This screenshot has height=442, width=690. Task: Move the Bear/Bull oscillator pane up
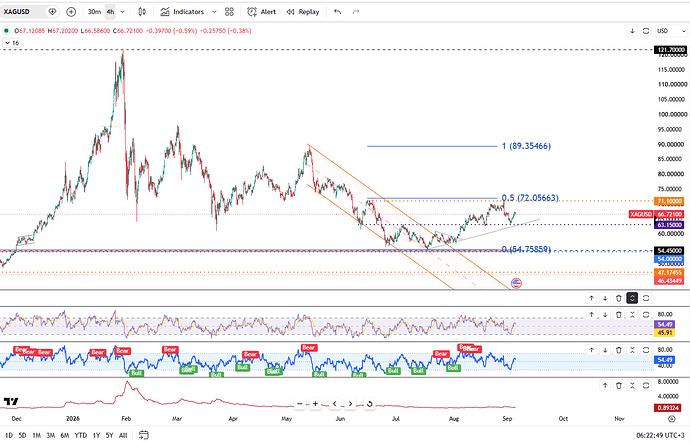591,350
